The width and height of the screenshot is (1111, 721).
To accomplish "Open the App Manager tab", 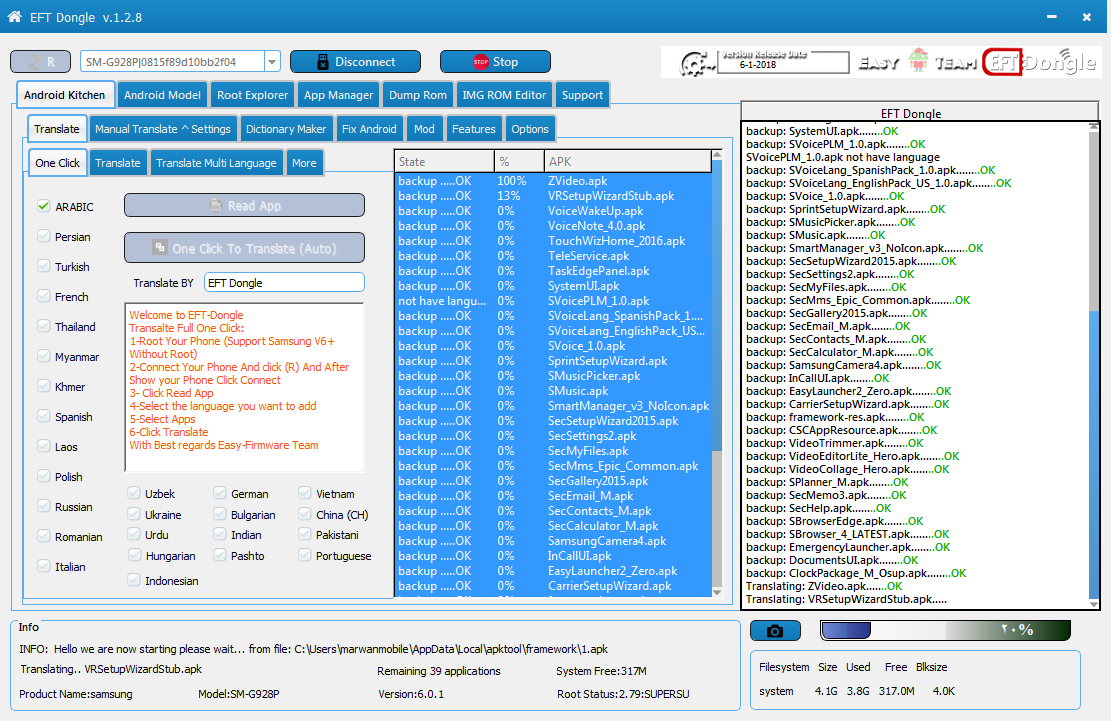I will pos(338,95).
